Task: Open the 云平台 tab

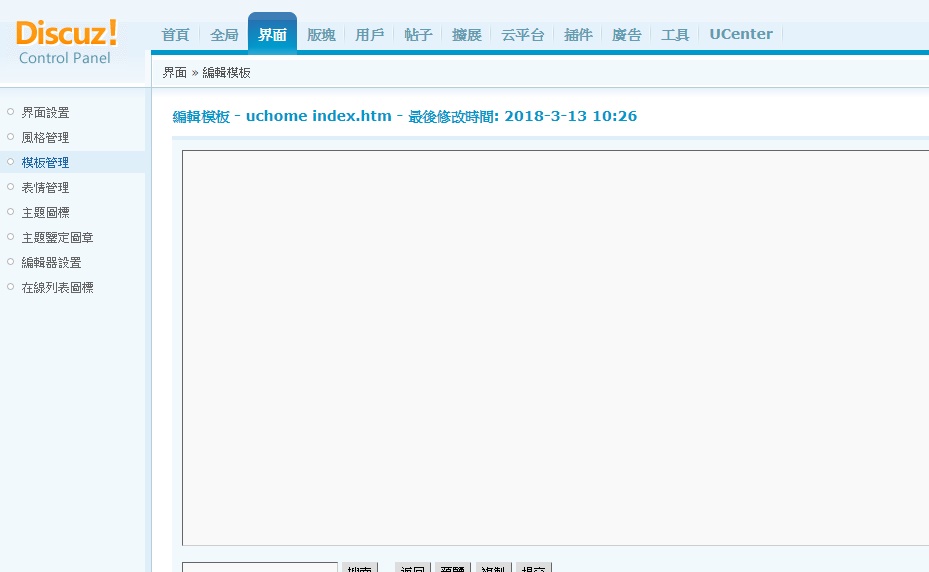Action: tap(522, 35)
